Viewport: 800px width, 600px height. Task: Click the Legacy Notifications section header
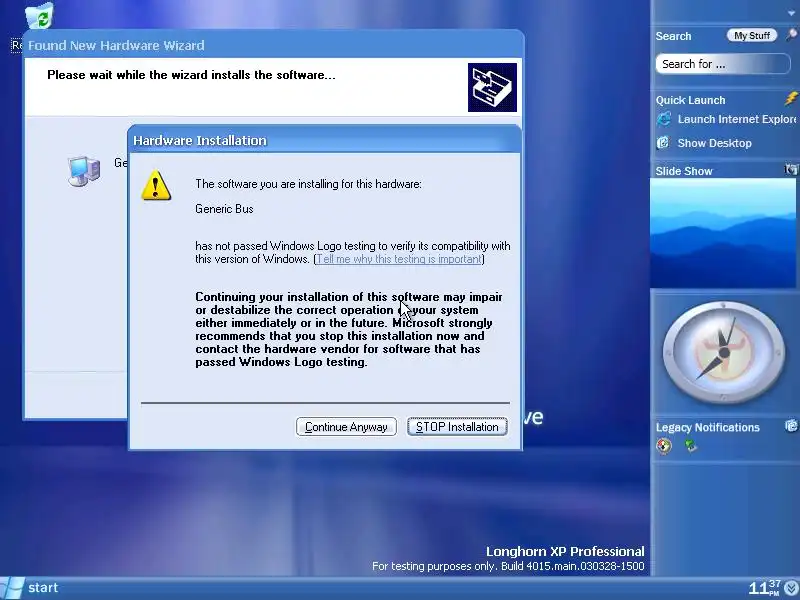(707, 428)
